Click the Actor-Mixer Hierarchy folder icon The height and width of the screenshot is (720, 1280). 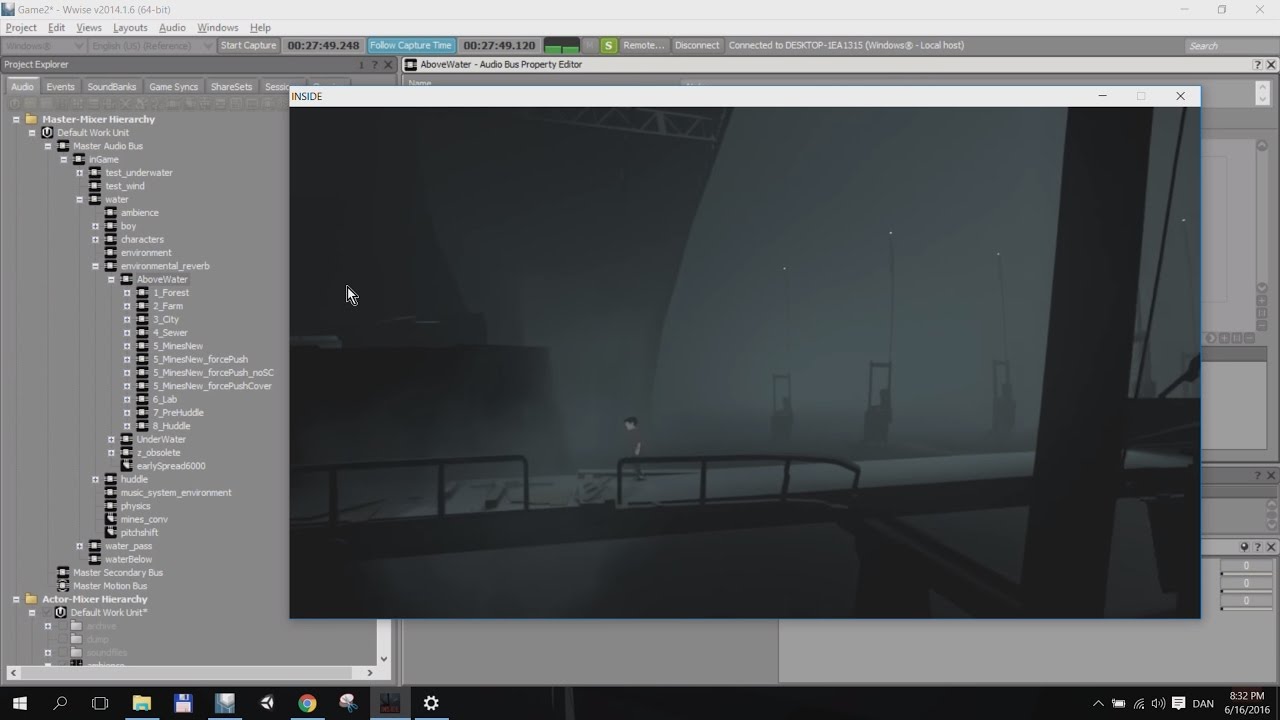point(31,599)
